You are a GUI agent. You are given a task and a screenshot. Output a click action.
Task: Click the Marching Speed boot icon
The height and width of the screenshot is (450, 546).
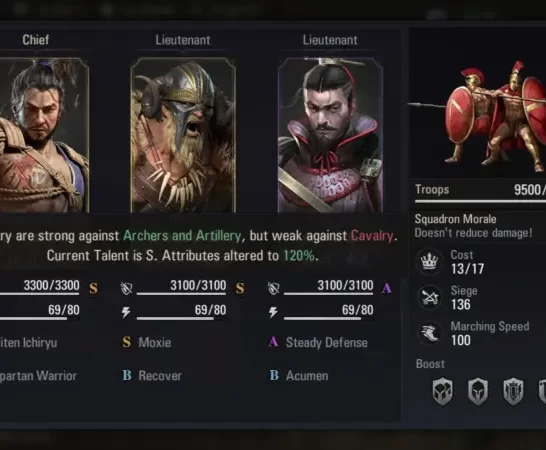pyautogui.click(x=429, y=333)
